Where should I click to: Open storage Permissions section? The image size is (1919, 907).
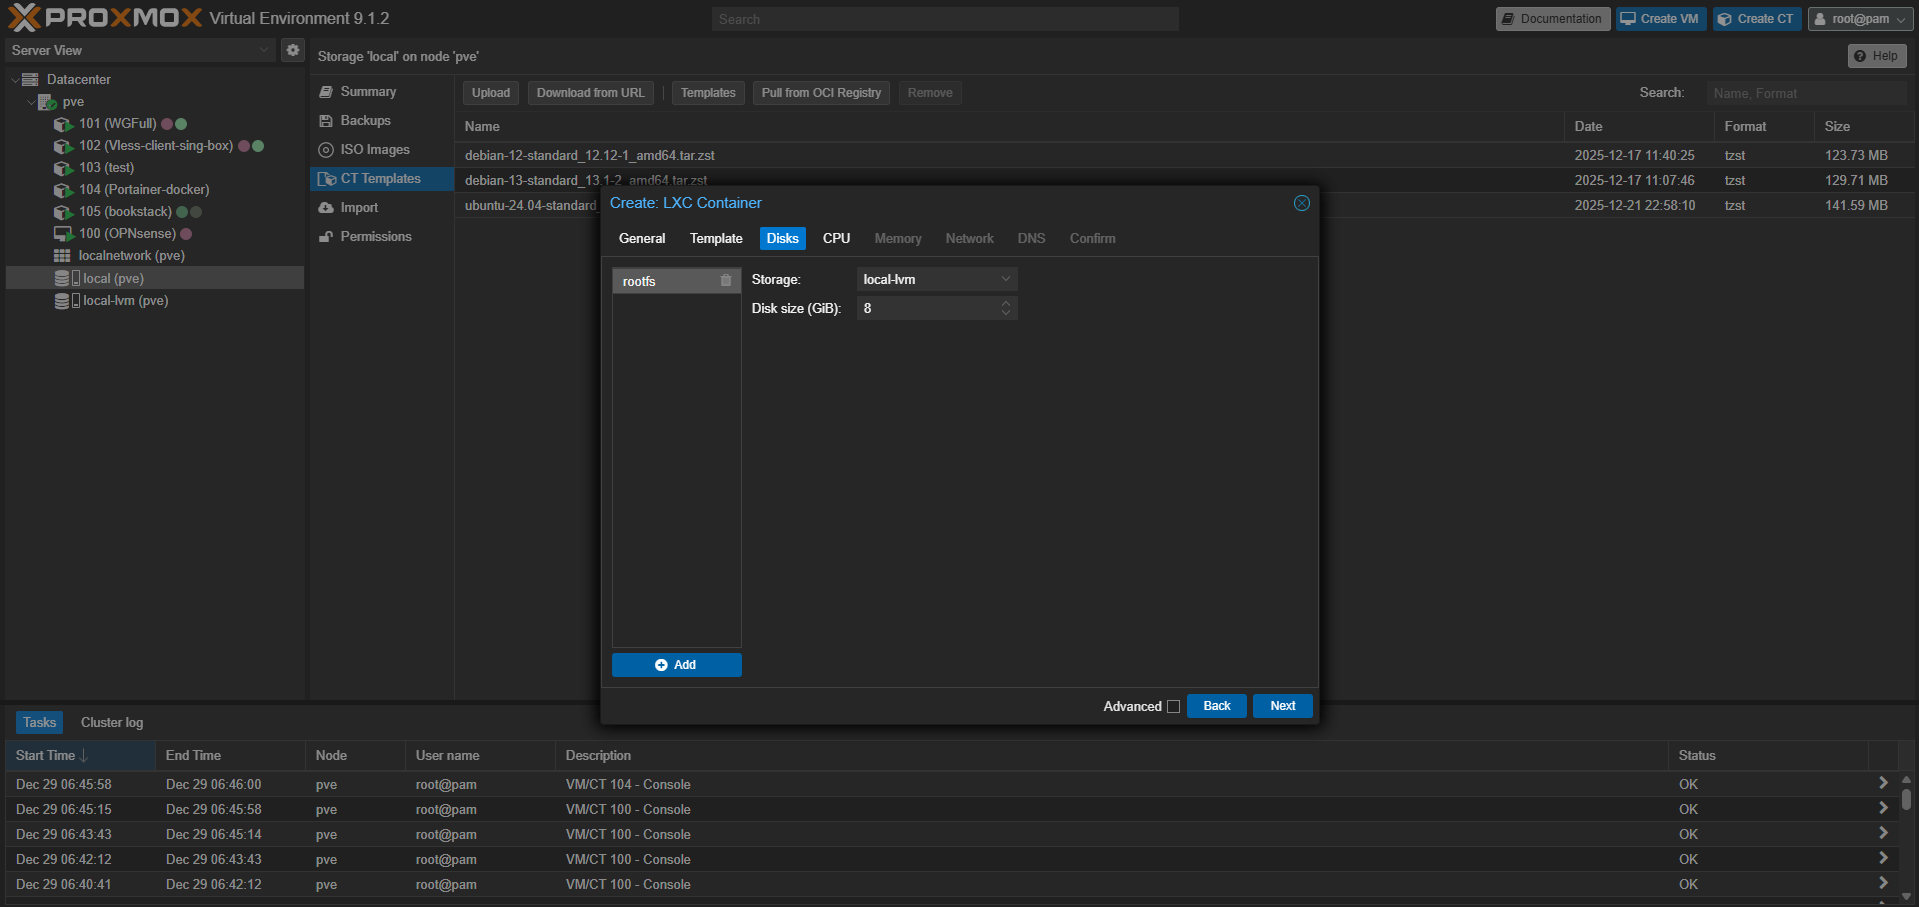point(376,236)
